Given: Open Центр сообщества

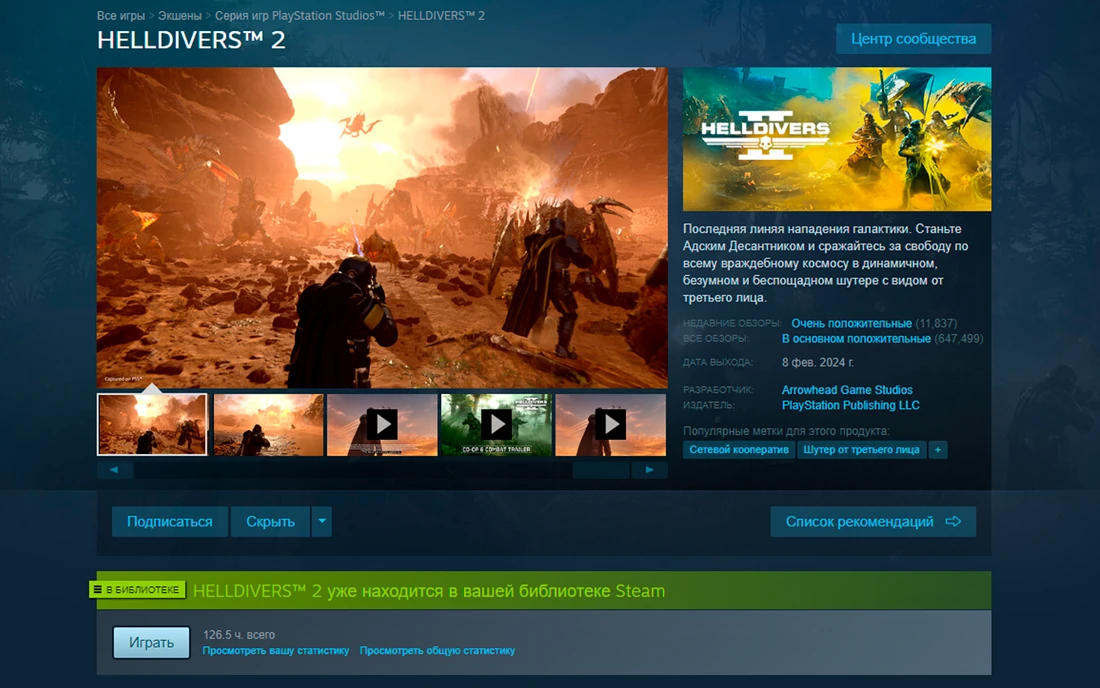Looking at the screenshot, I should [913, 38].
